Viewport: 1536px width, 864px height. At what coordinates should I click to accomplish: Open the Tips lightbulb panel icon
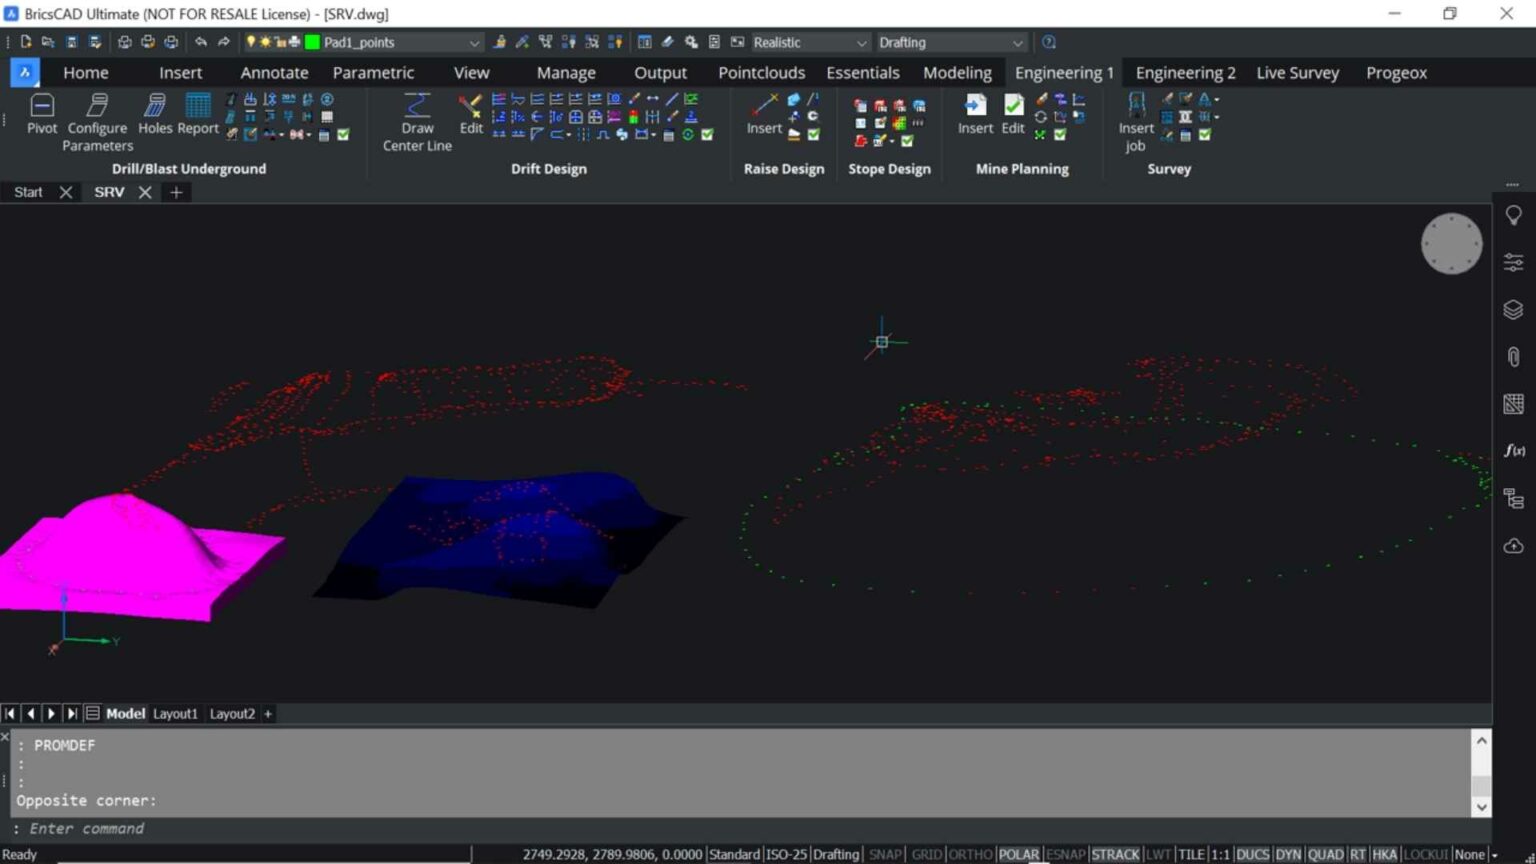1513,216
